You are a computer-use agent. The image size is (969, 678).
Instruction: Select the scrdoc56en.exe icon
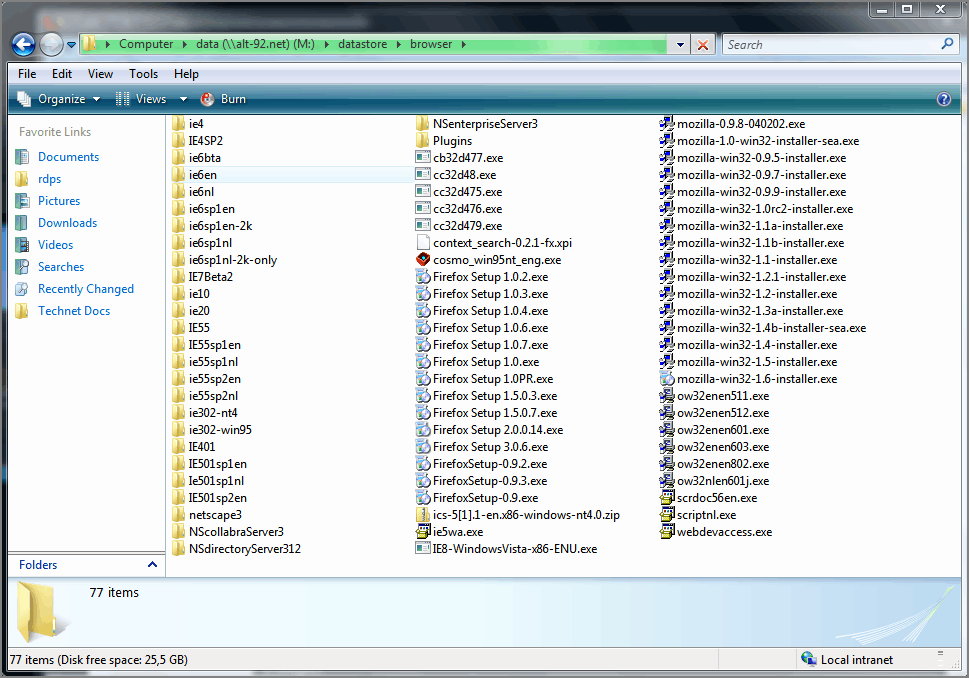pyautogui.click(x=667, y=498)
